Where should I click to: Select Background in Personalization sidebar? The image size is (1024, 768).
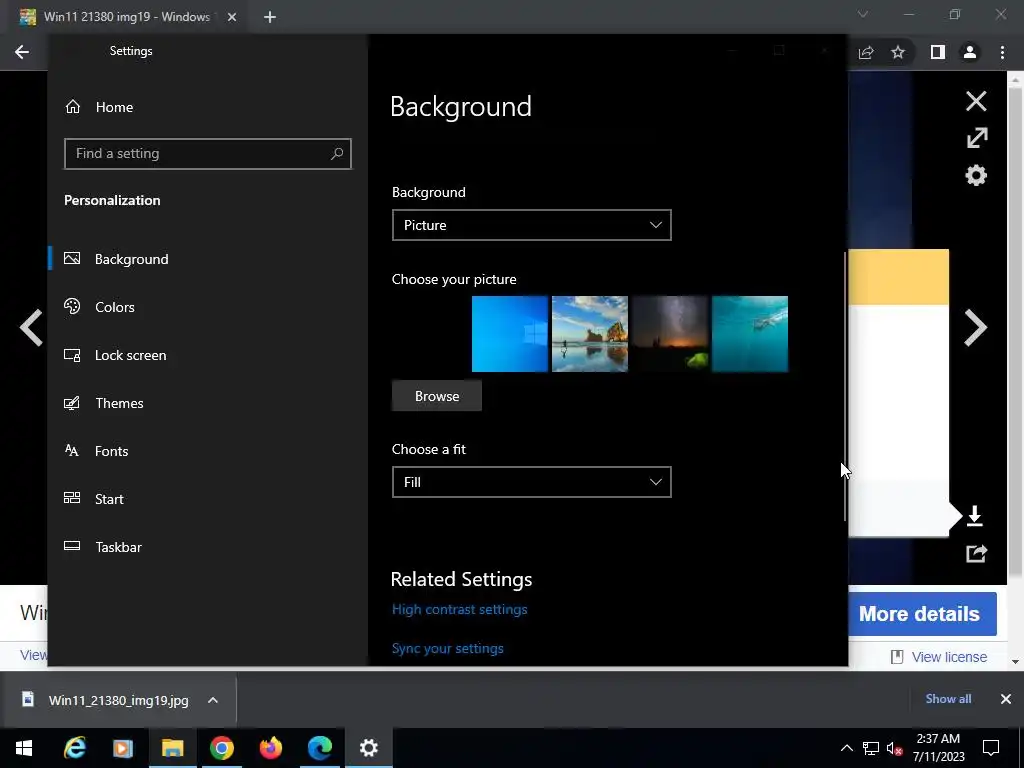[131, 259]
